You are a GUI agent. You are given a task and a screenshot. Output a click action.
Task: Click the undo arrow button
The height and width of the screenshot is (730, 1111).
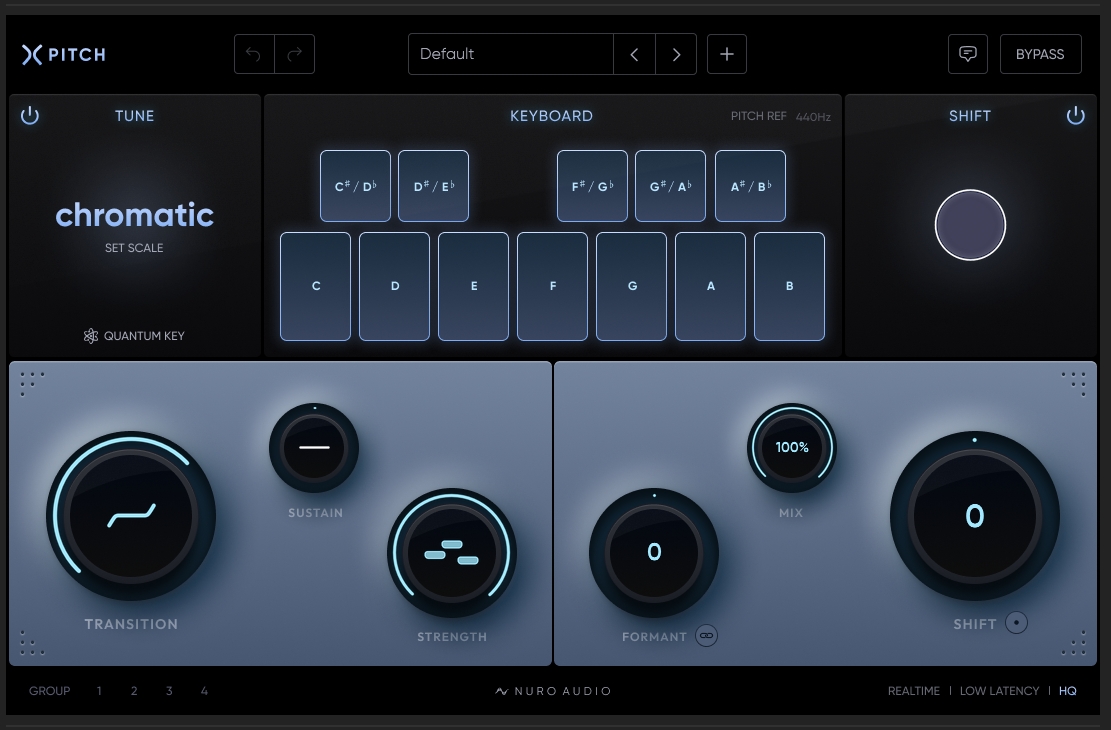point(254,54)
